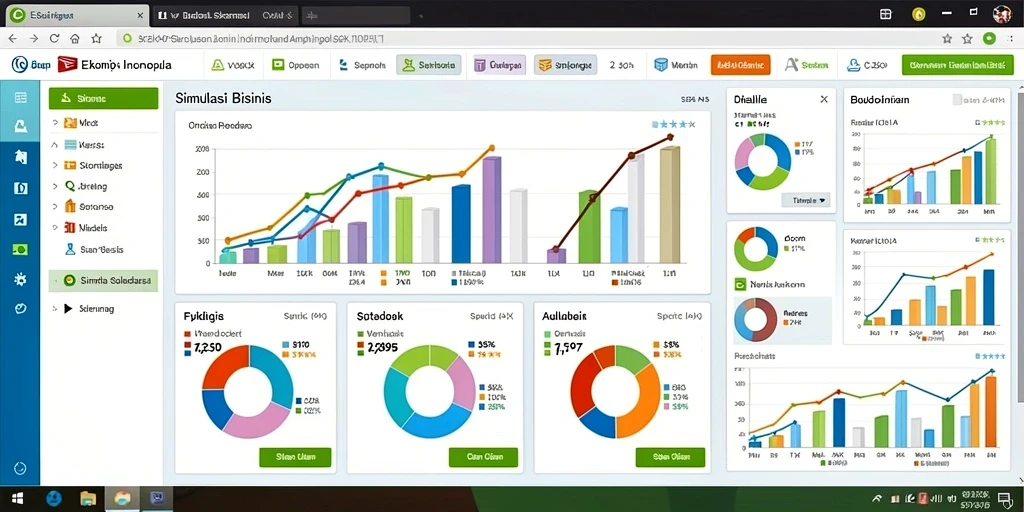Select the Simula Soledarsa radio item
This screenshot has width=1024, height=512.
103,281
